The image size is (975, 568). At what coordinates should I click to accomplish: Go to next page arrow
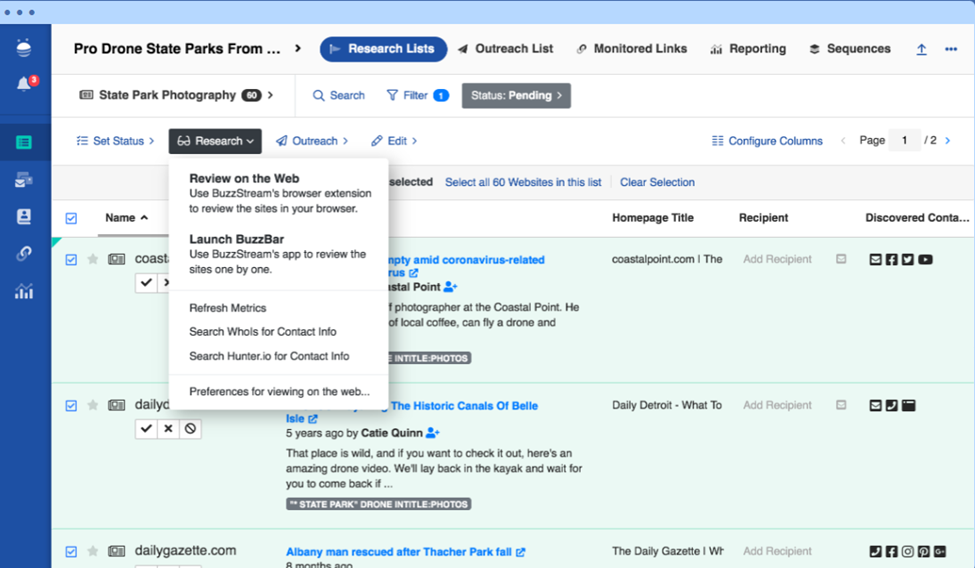(x=948, y=141)
